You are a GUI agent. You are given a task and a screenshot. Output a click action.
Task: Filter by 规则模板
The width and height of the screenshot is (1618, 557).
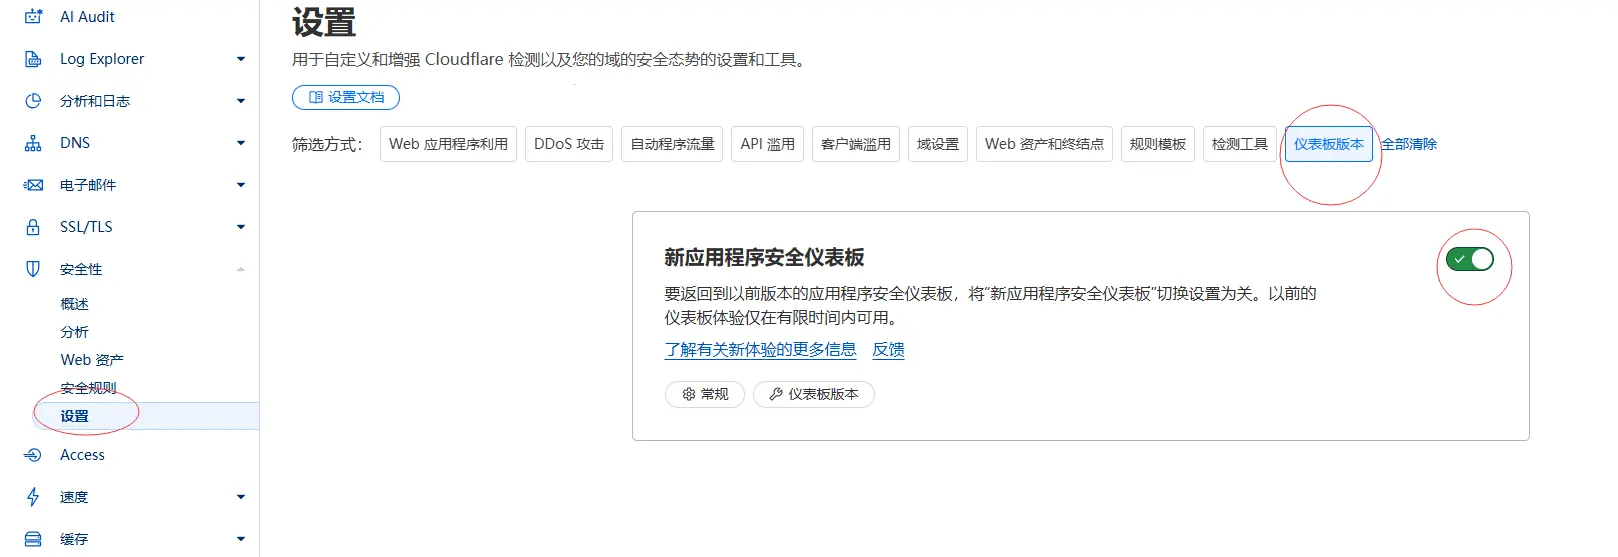coord(1158,144)
